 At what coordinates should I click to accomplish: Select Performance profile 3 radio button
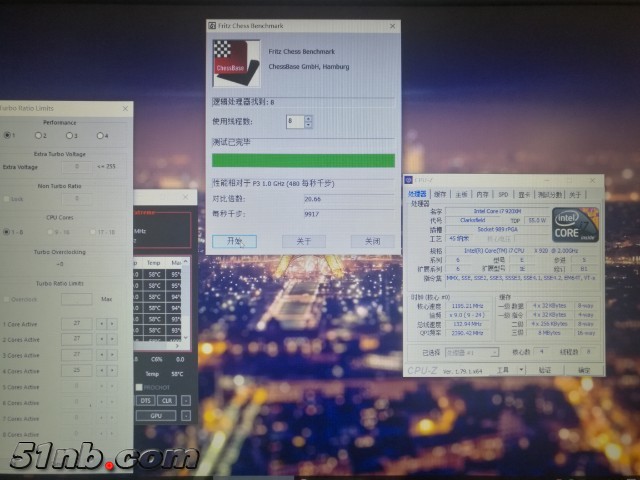(67, 135)
